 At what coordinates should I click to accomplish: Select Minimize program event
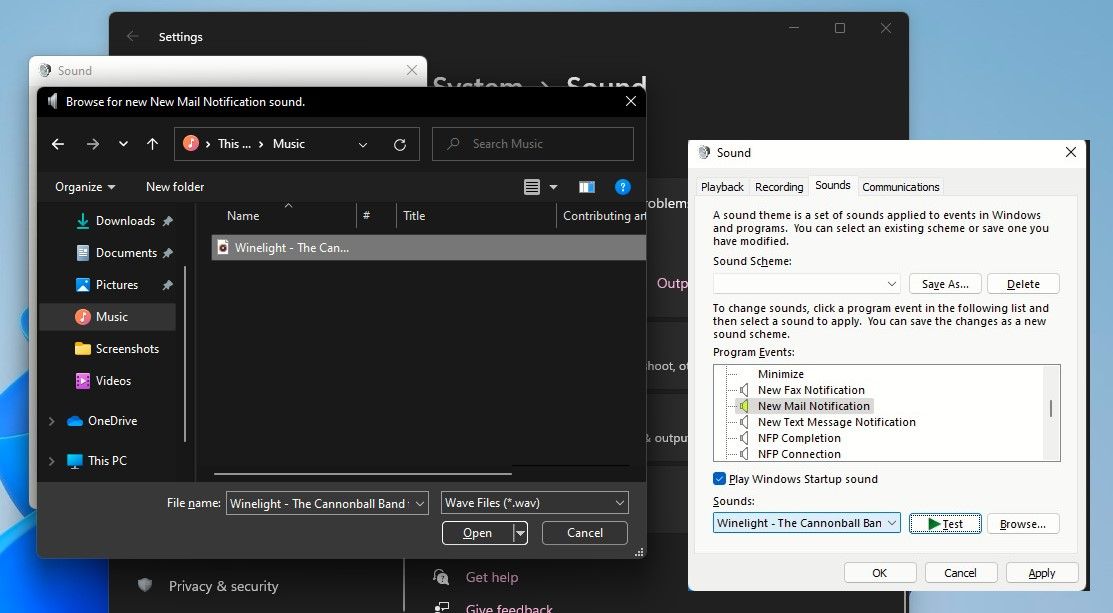tap(780, 374)
